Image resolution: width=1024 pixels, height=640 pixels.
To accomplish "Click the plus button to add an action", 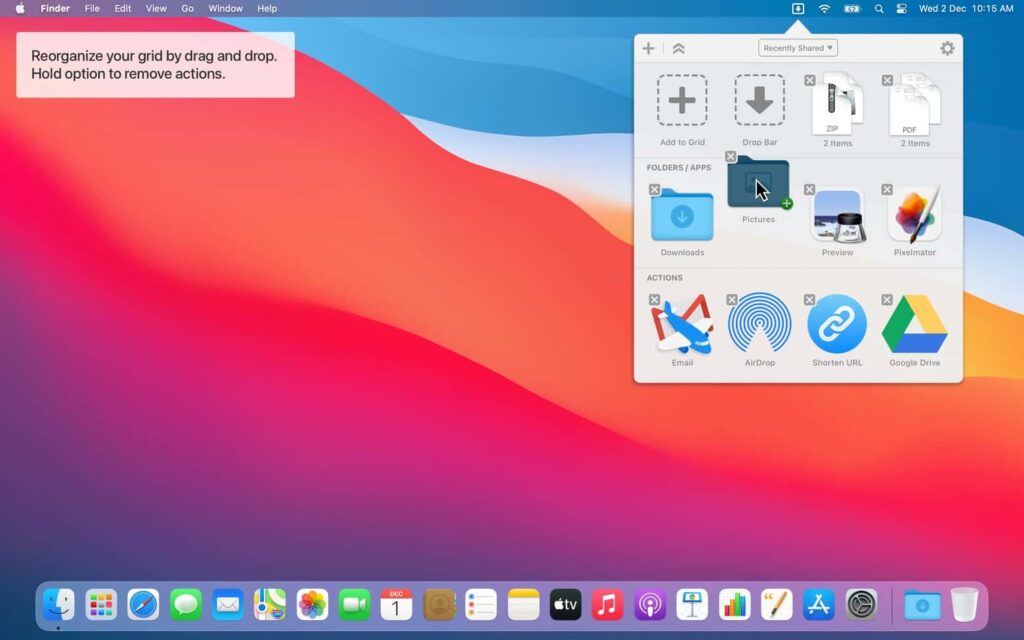I will [x=648, y=47].
